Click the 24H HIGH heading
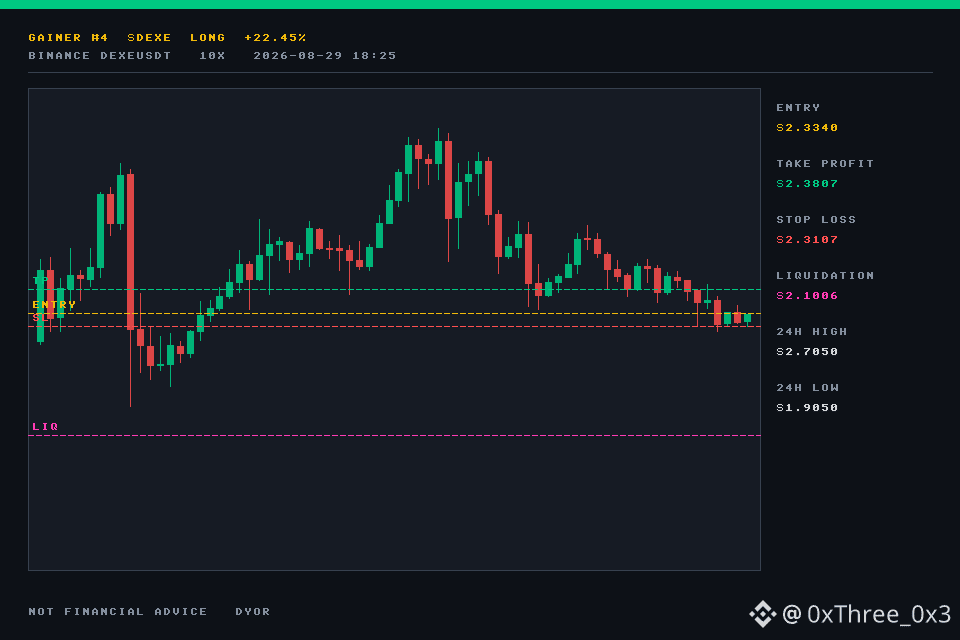The width and height of the screenshot is (960, 640). [x=812, y=331]
